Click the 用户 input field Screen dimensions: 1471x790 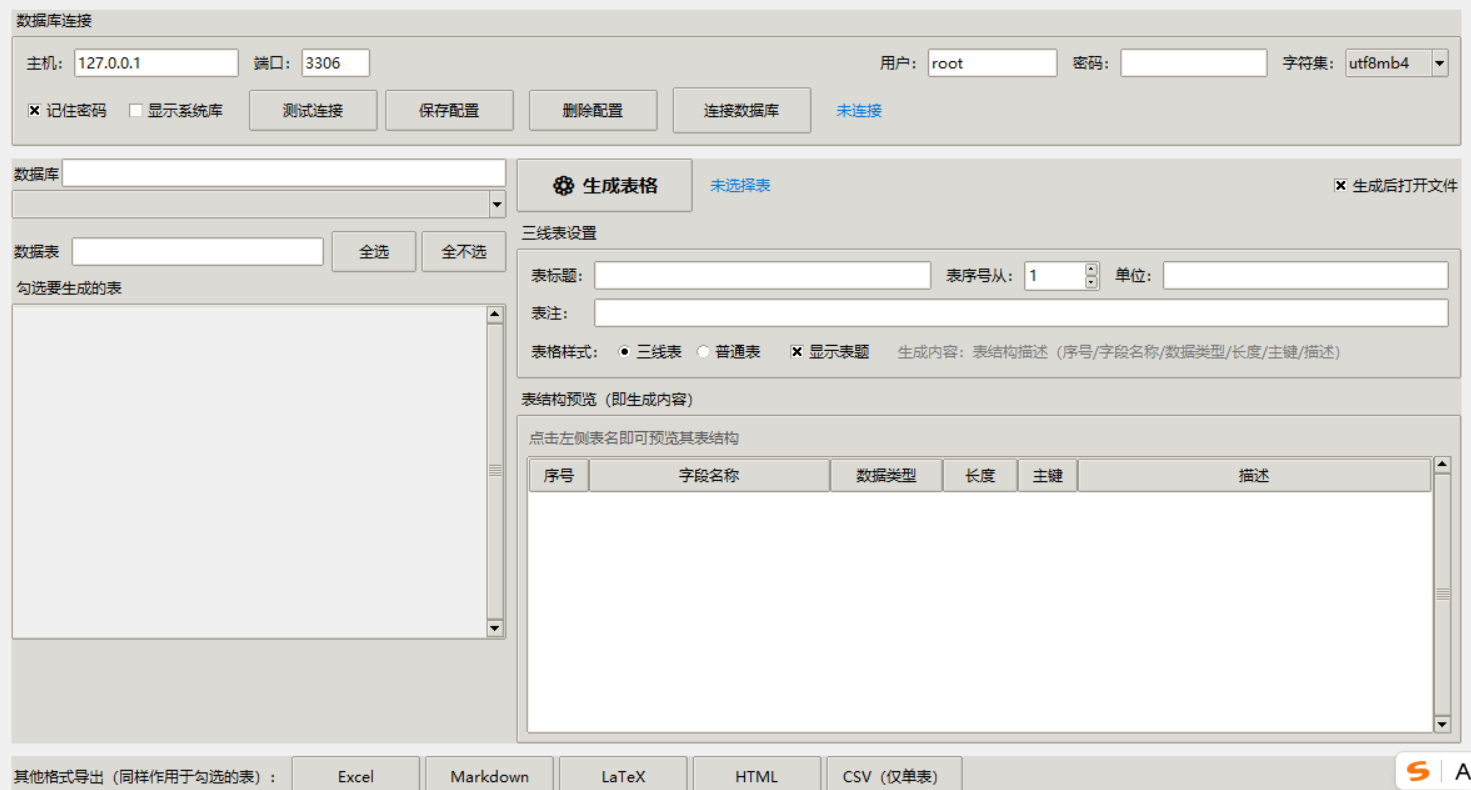(x=992, y=63)
